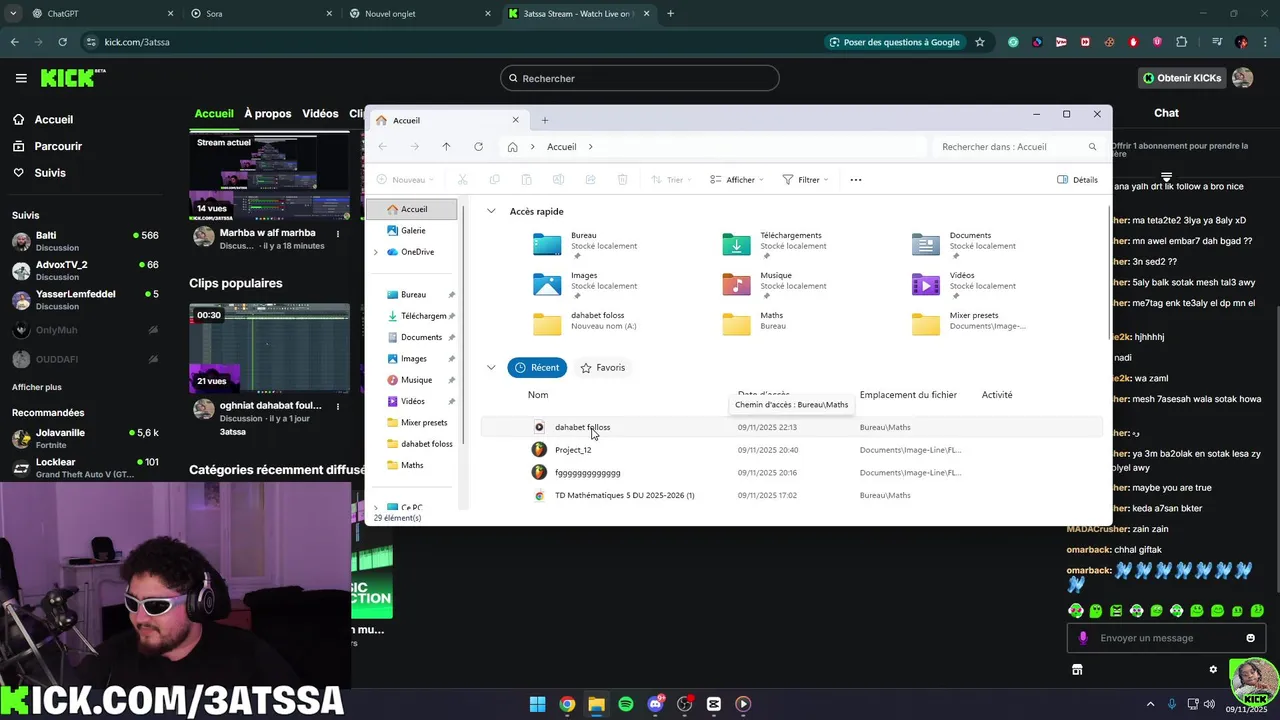Open the Kick hamburger menu
Image resolution: width=1280 pixels, height=720 pixels.
click(x=21, y=78)
